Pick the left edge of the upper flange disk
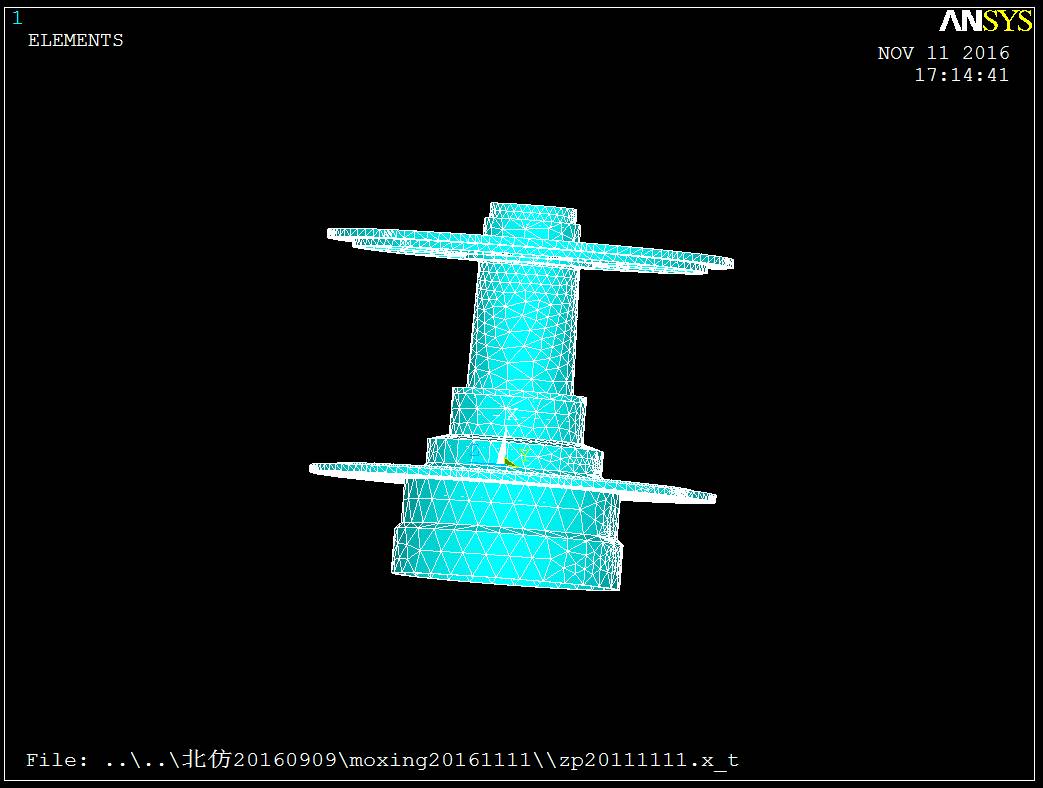This screenshot has width=1043, height=788. [335, 234]
